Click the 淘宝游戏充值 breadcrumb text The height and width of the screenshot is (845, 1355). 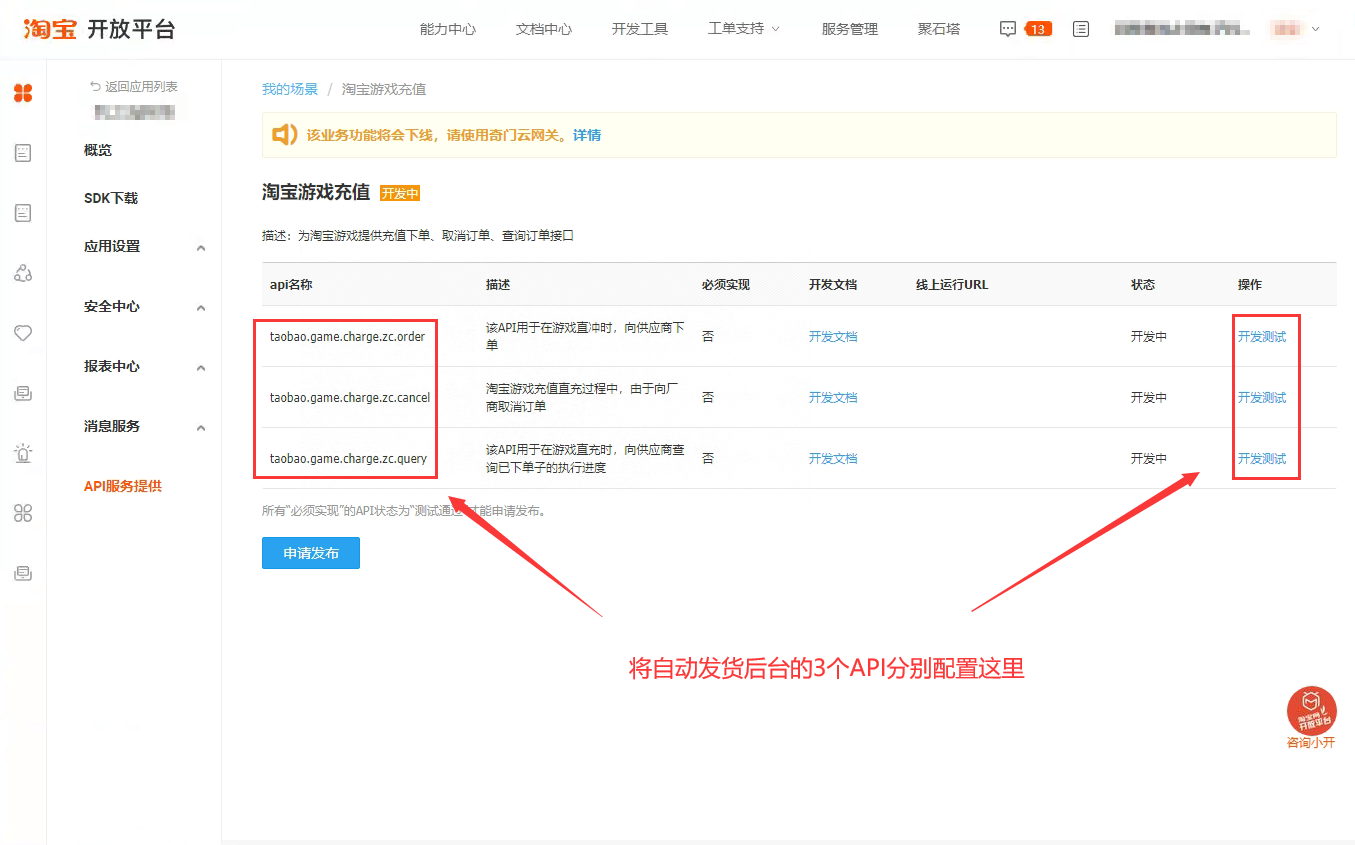pos(384,89)
